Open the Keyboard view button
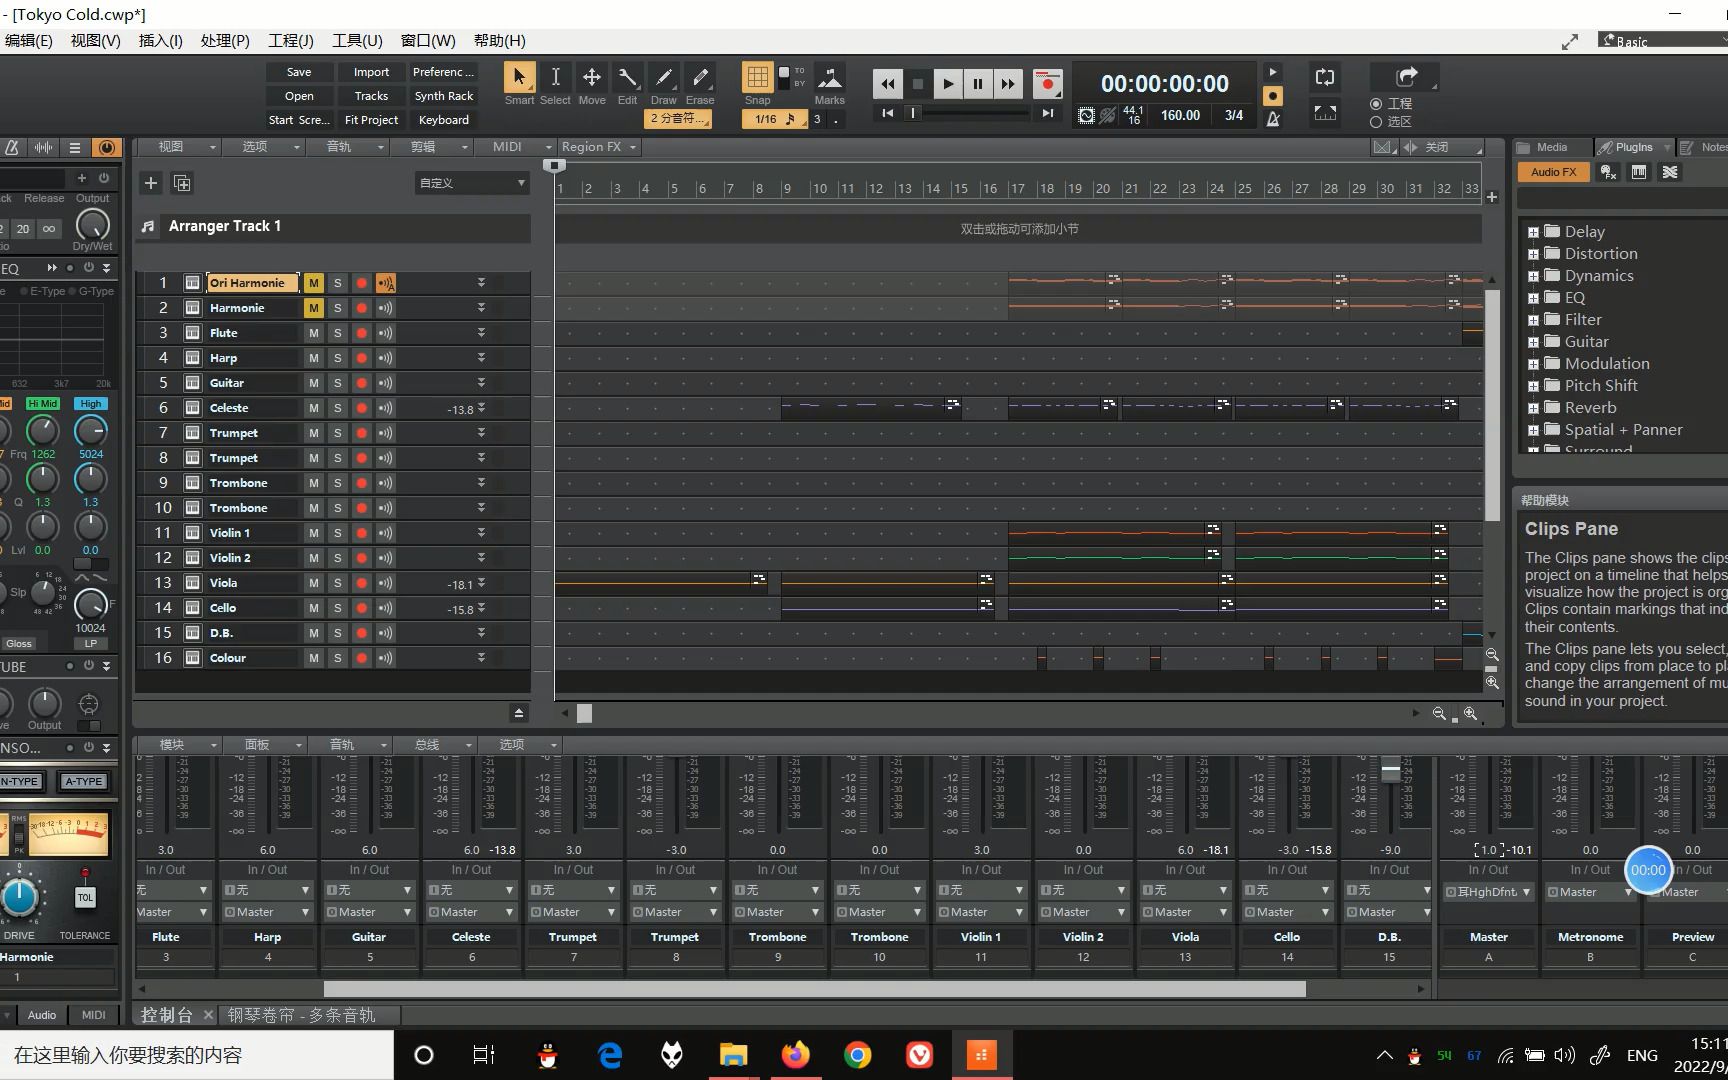Screen dimensions: 1728x1080 click(x=444, y=120)
